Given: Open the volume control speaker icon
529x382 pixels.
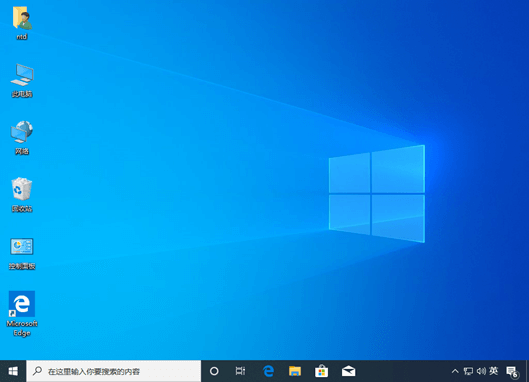Looking at the screenshot, I should pyautogui.click(x=481, y=371).
